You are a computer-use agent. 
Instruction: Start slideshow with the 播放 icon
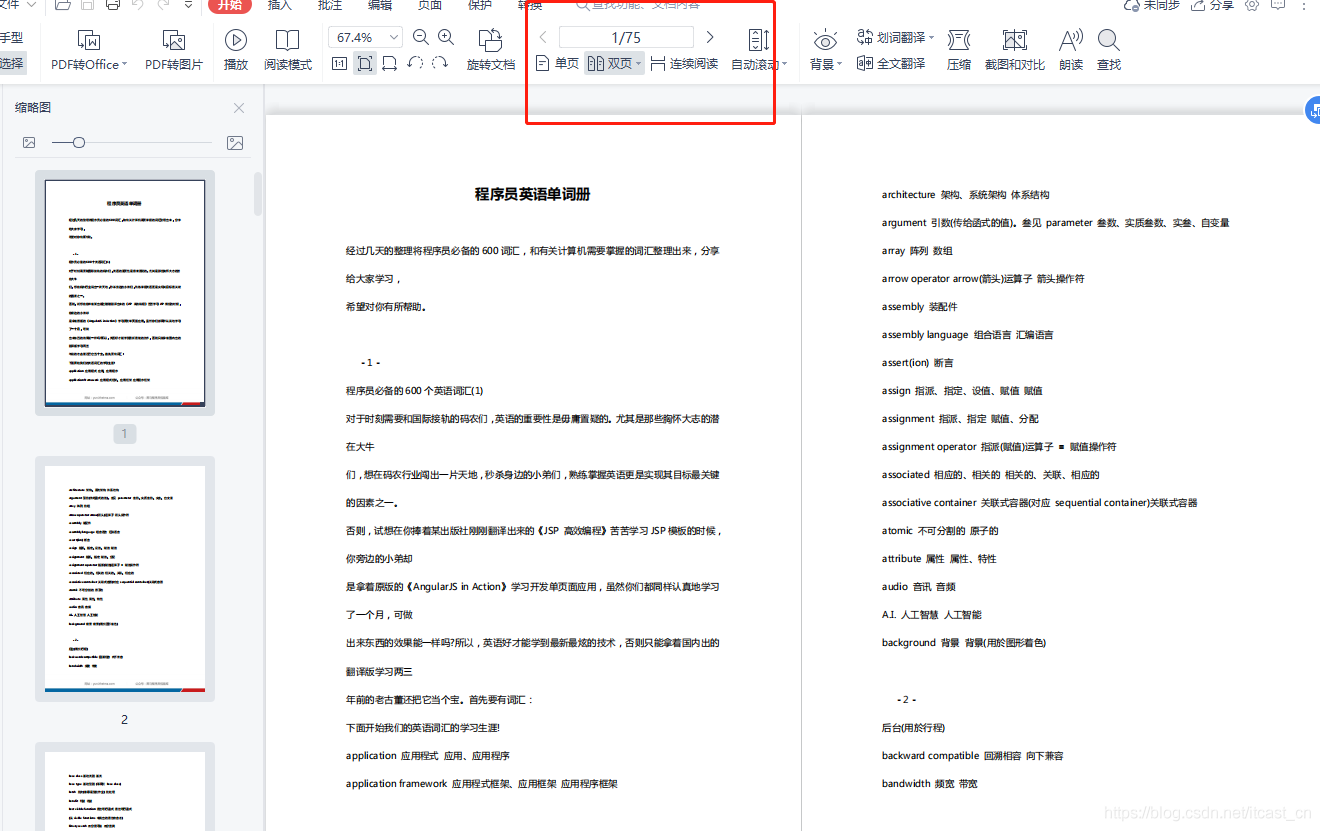click(x=236, y=40)
